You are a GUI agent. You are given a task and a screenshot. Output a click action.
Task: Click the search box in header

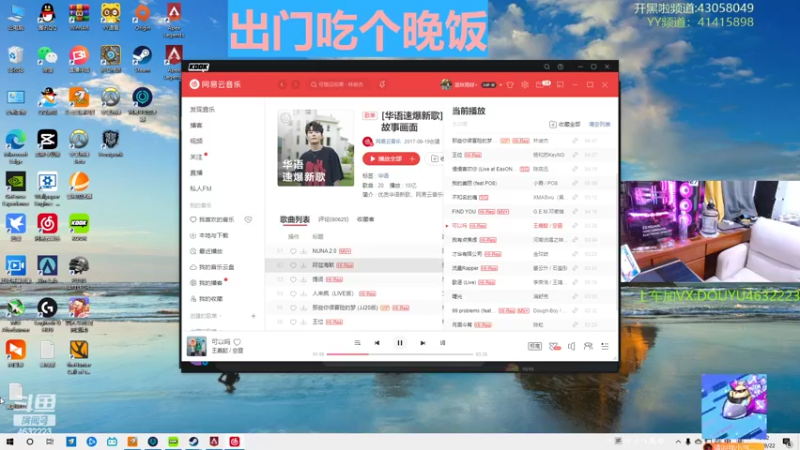(340, 85)
